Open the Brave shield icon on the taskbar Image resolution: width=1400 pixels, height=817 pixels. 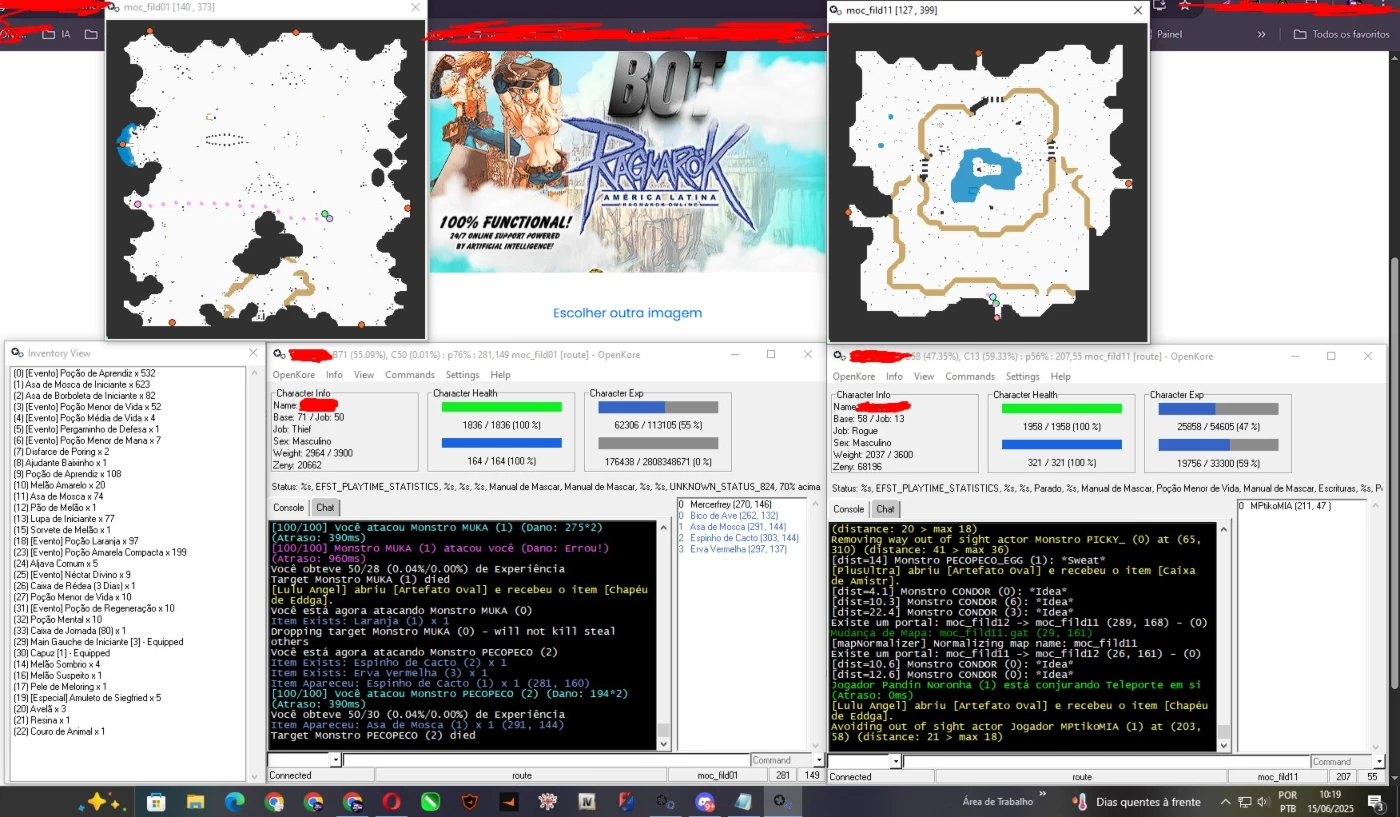469,802
